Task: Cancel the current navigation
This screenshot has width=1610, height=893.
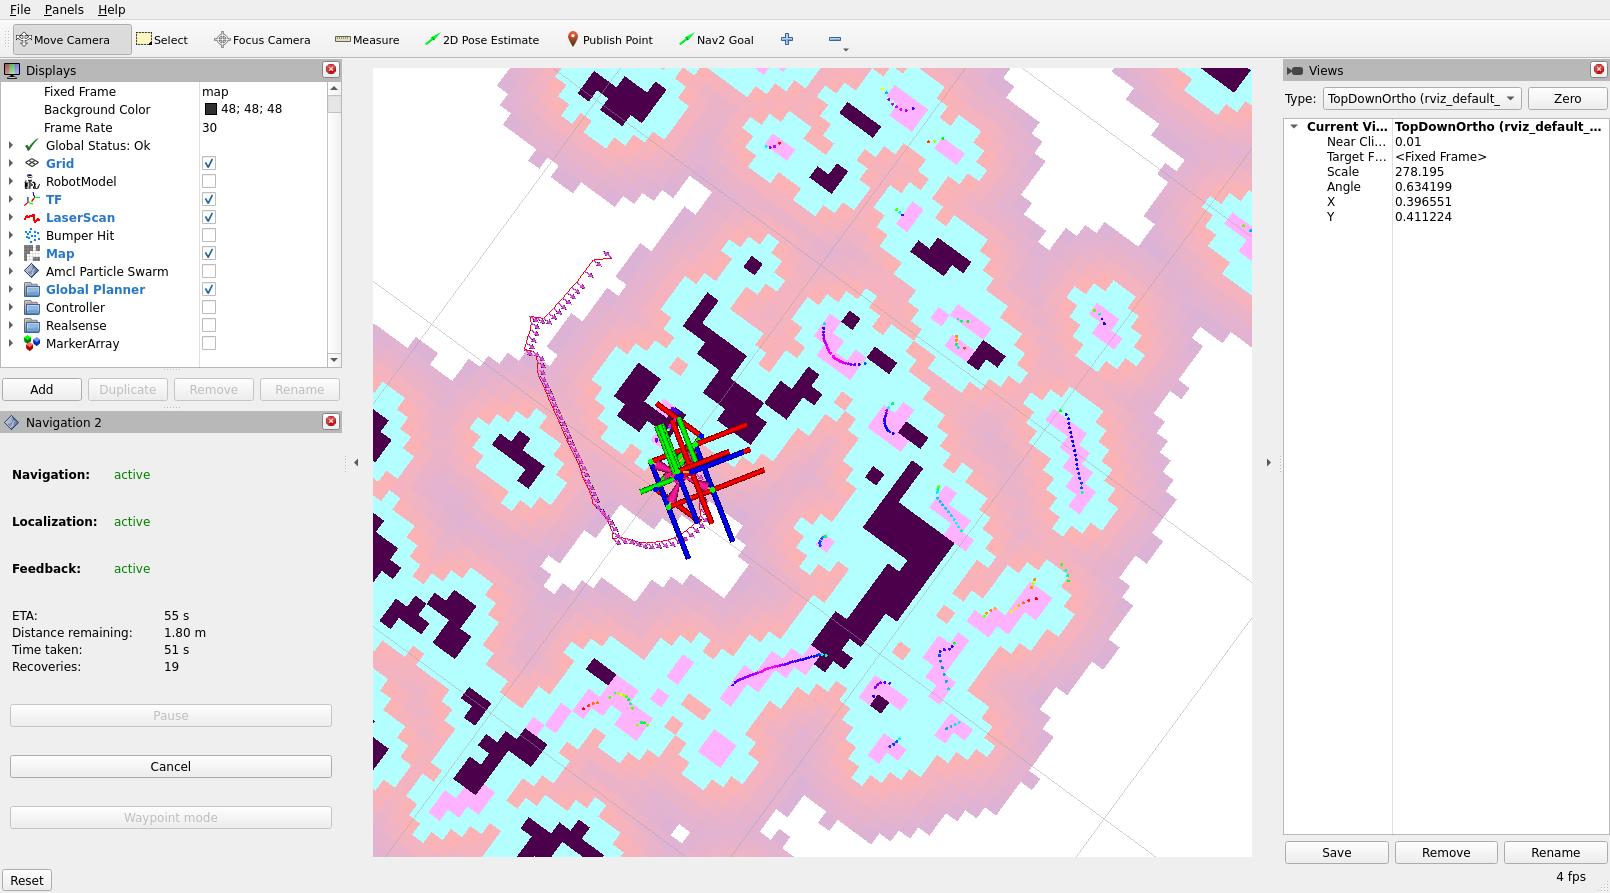Action: click(x=171, y=766)
